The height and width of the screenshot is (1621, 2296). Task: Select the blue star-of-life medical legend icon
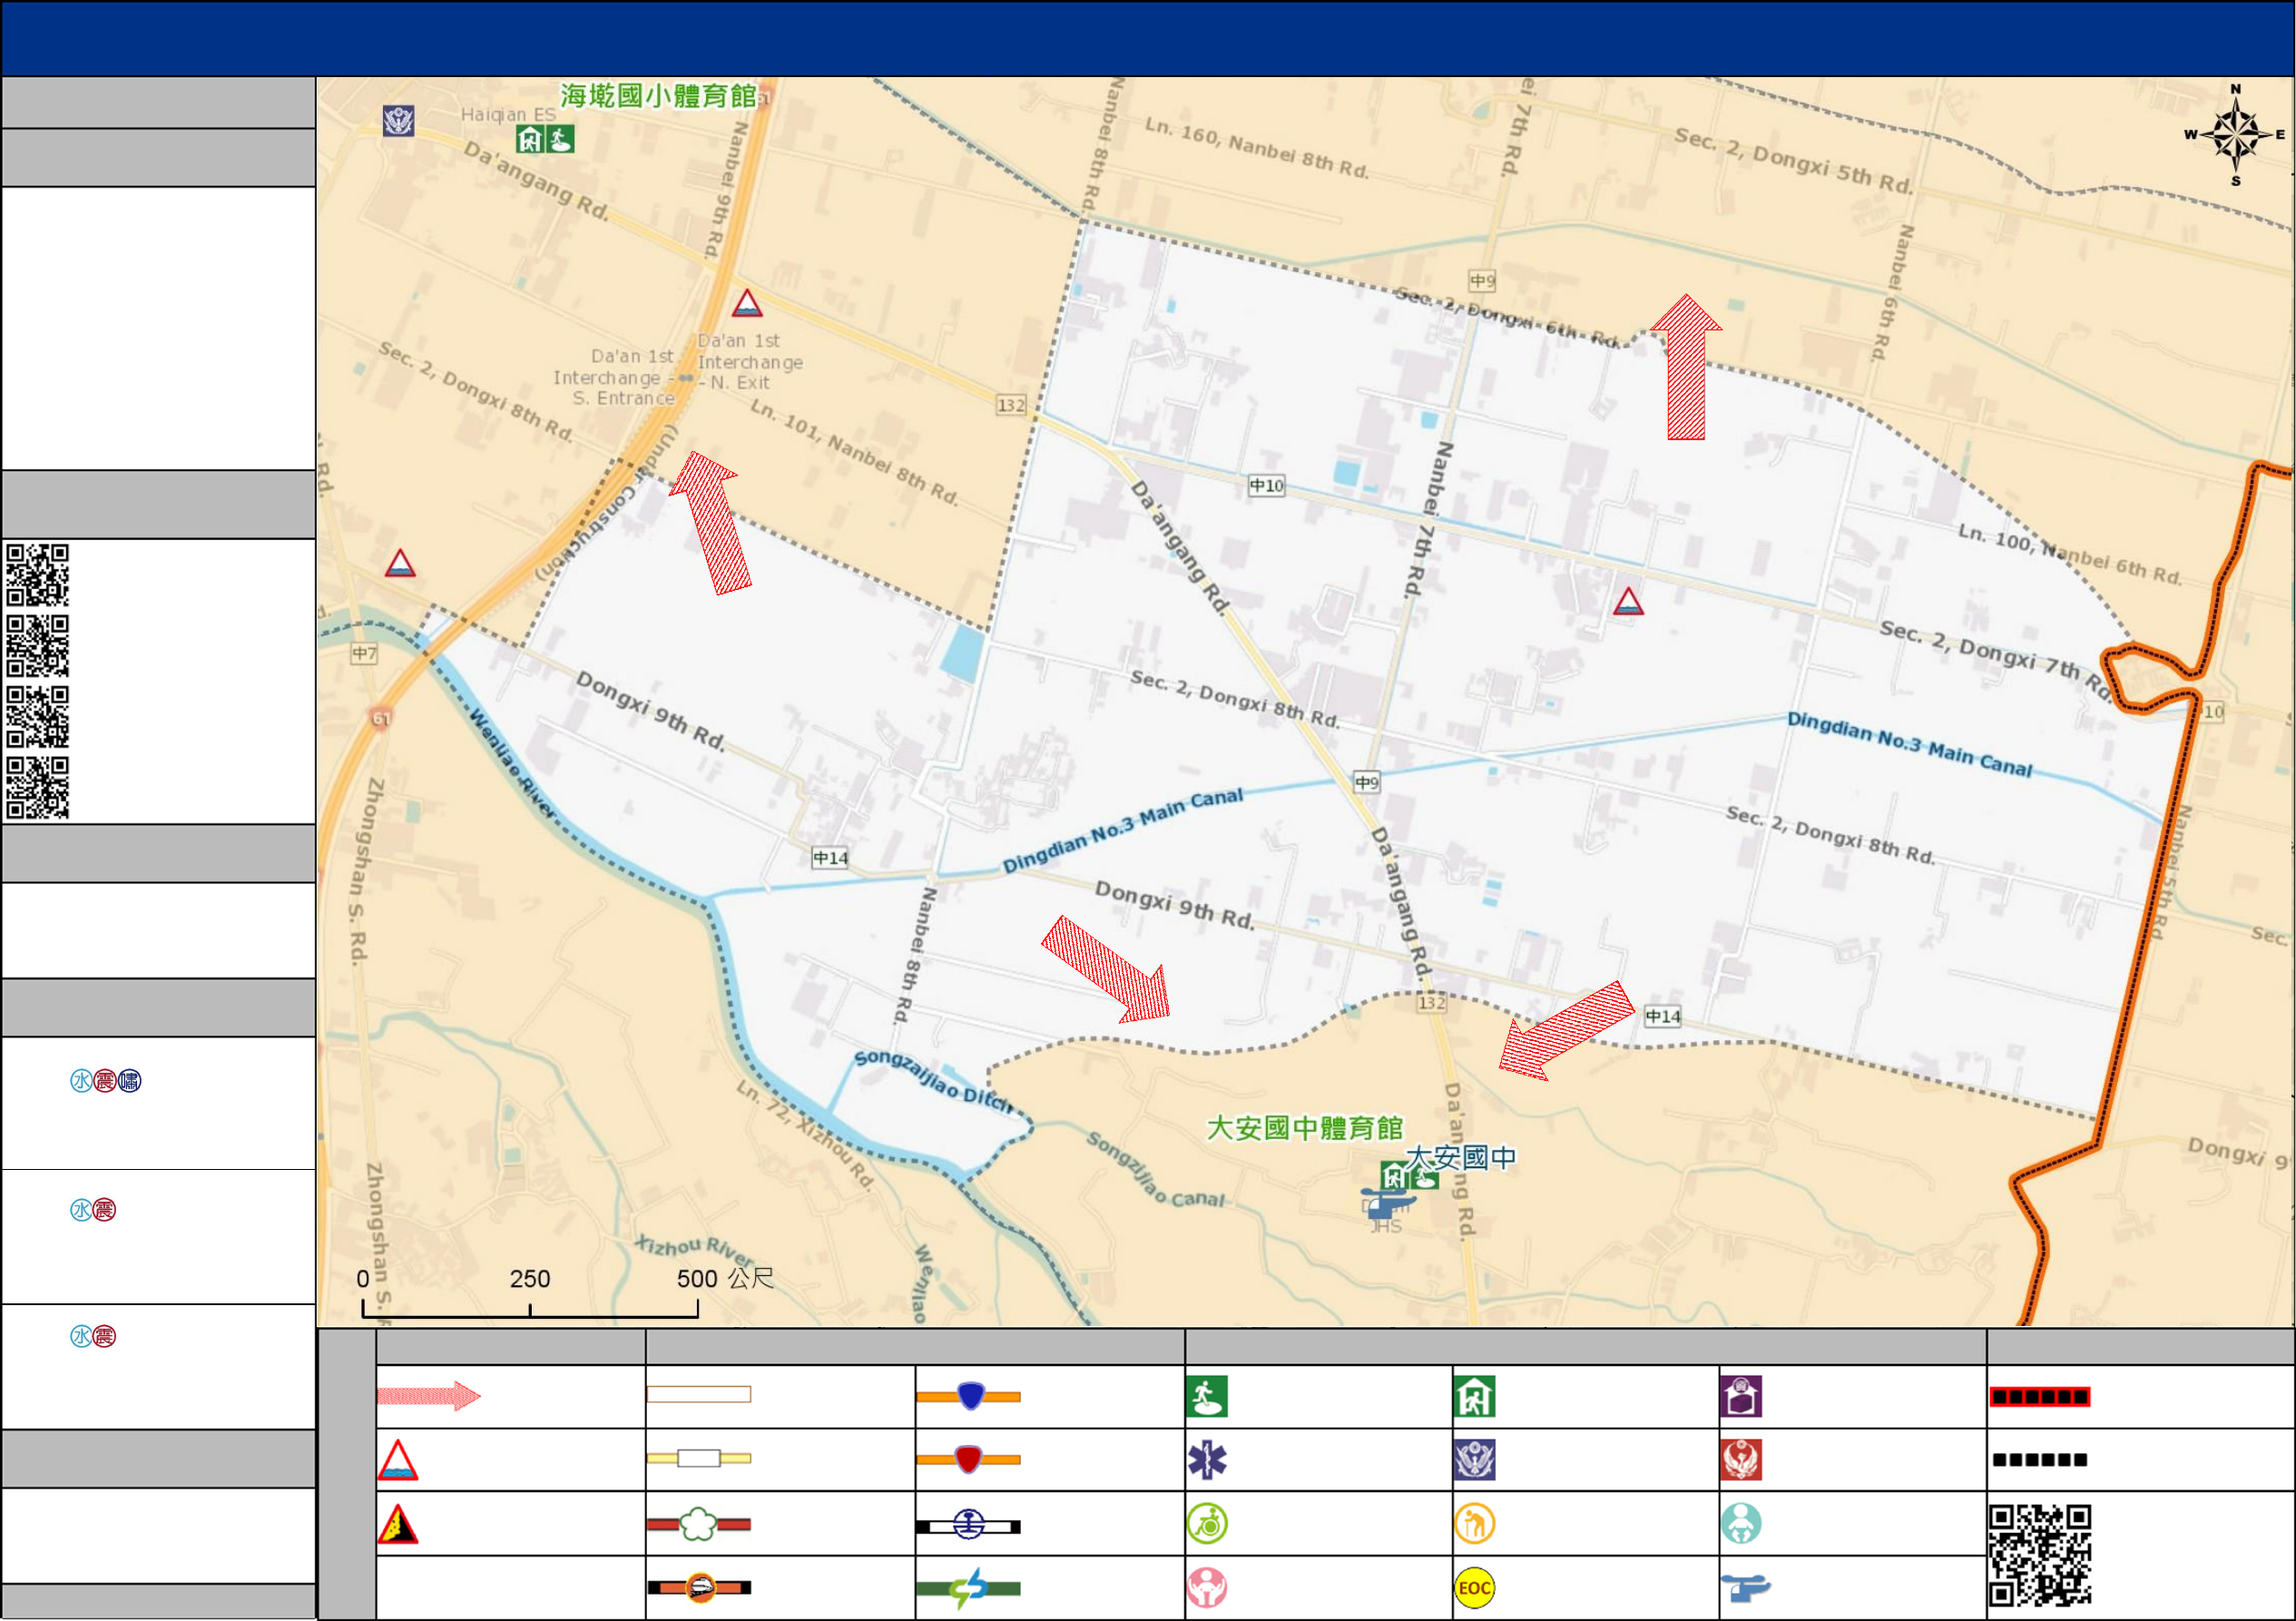click(x=1207, y=1460)
